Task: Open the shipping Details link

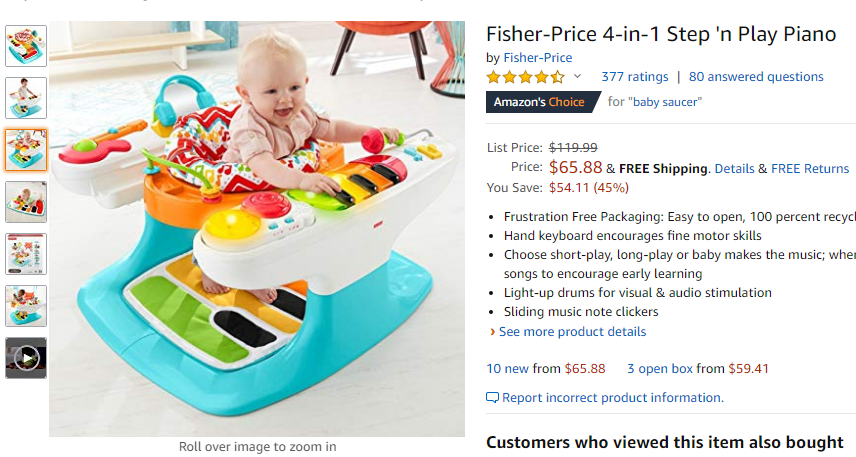Action: pos(734,169)
